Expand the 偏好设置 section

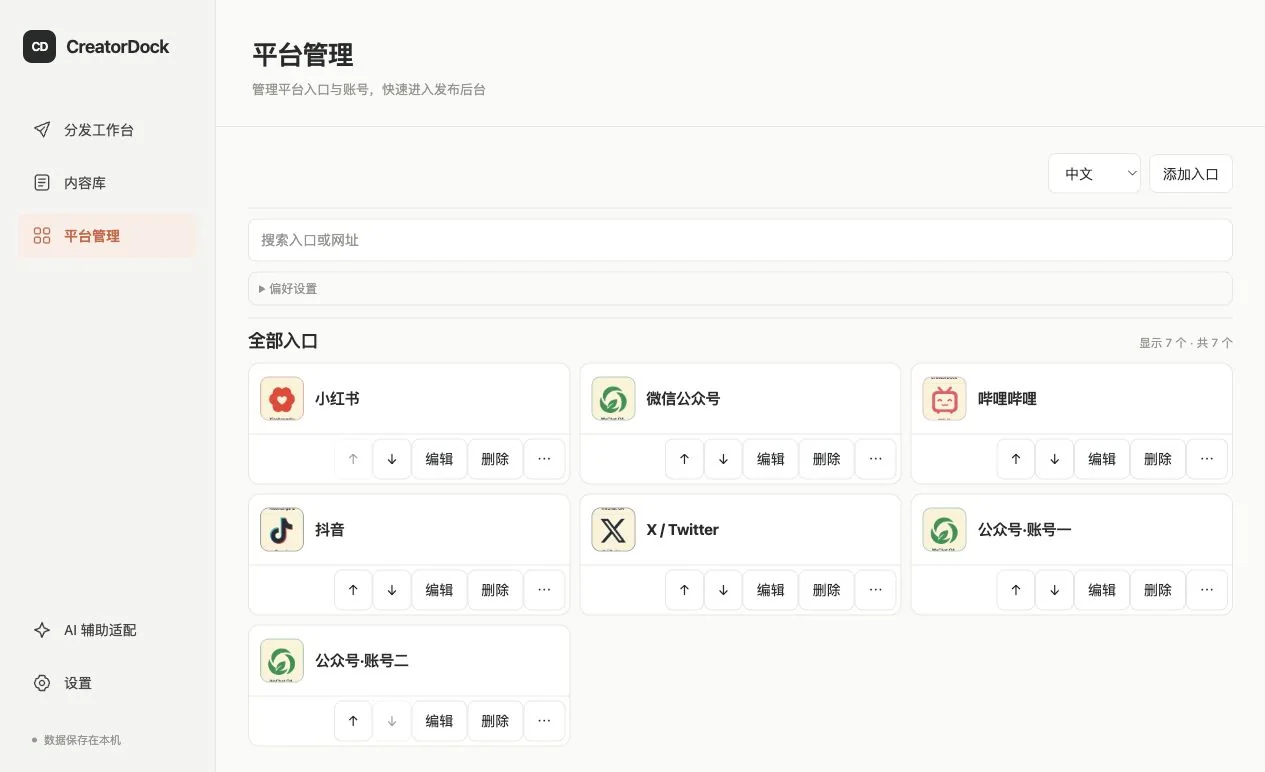(740, 289)
